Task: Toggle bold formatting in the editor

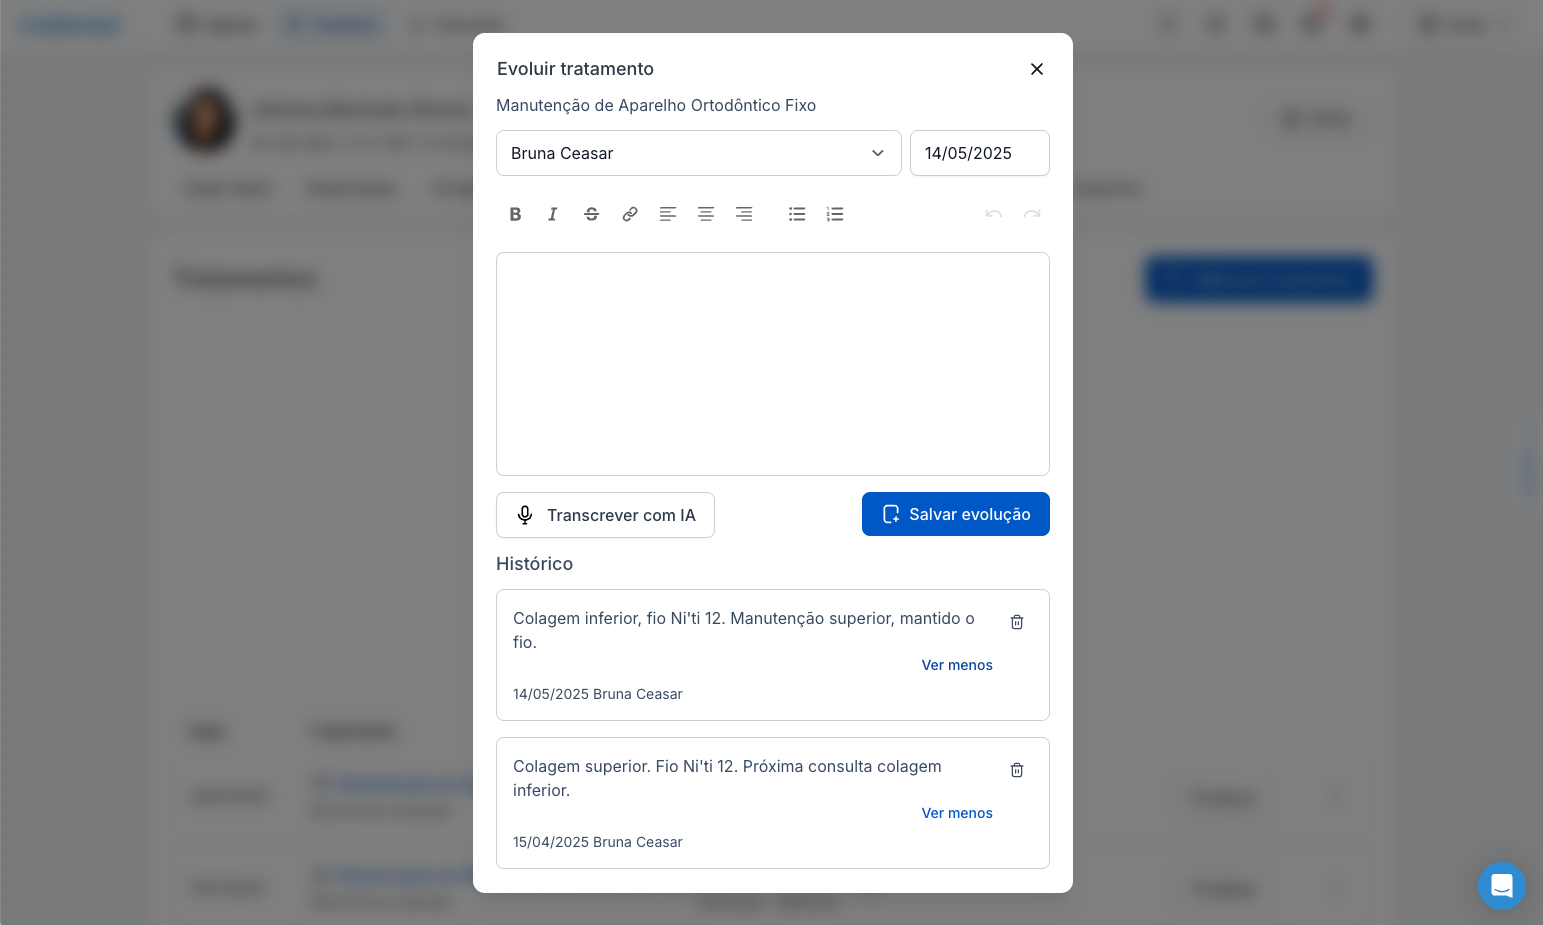Action: [x=515, y=214]
